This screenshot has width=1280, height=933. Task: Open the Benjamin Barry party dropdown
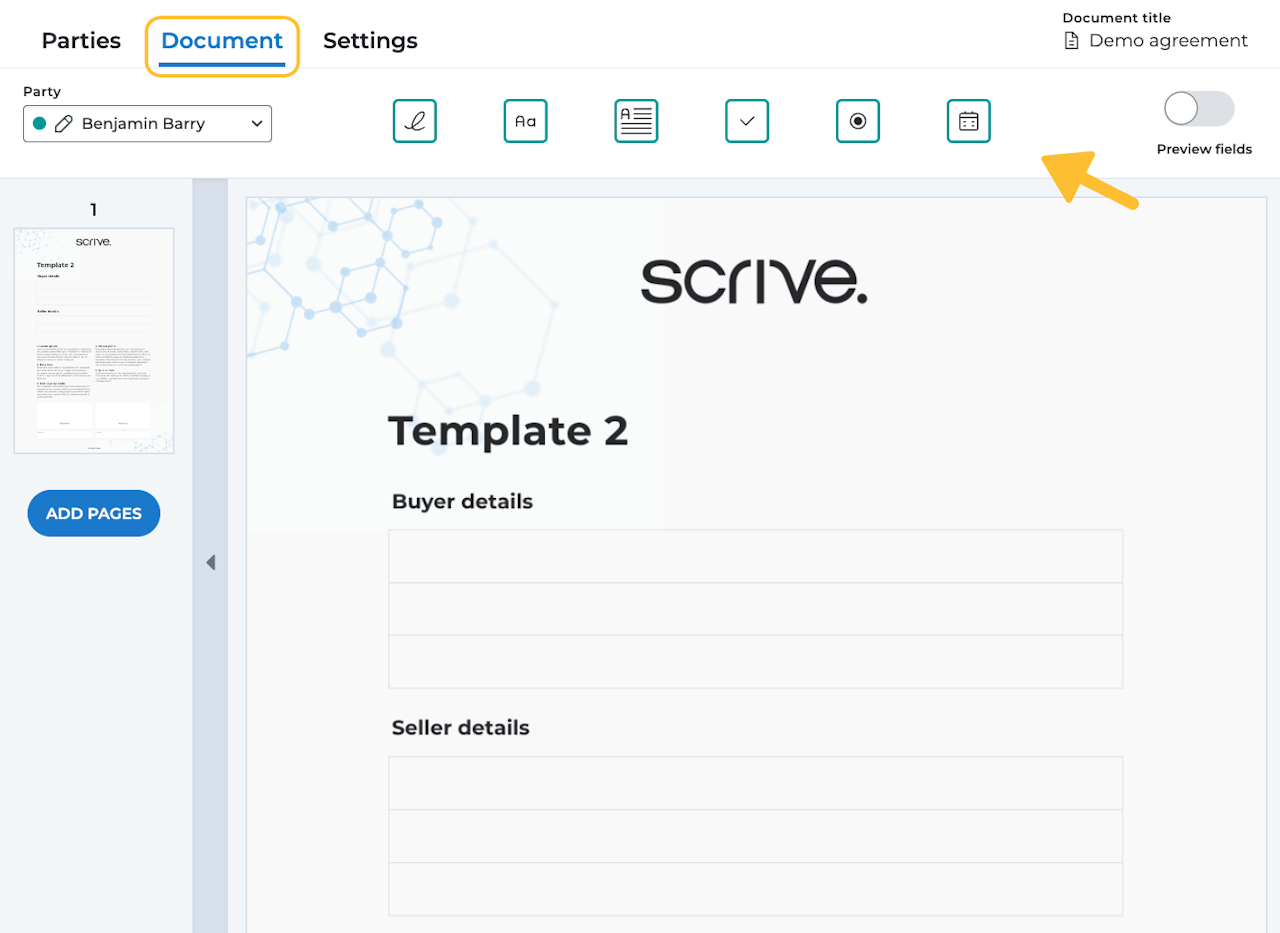click(x=147, y=124)
